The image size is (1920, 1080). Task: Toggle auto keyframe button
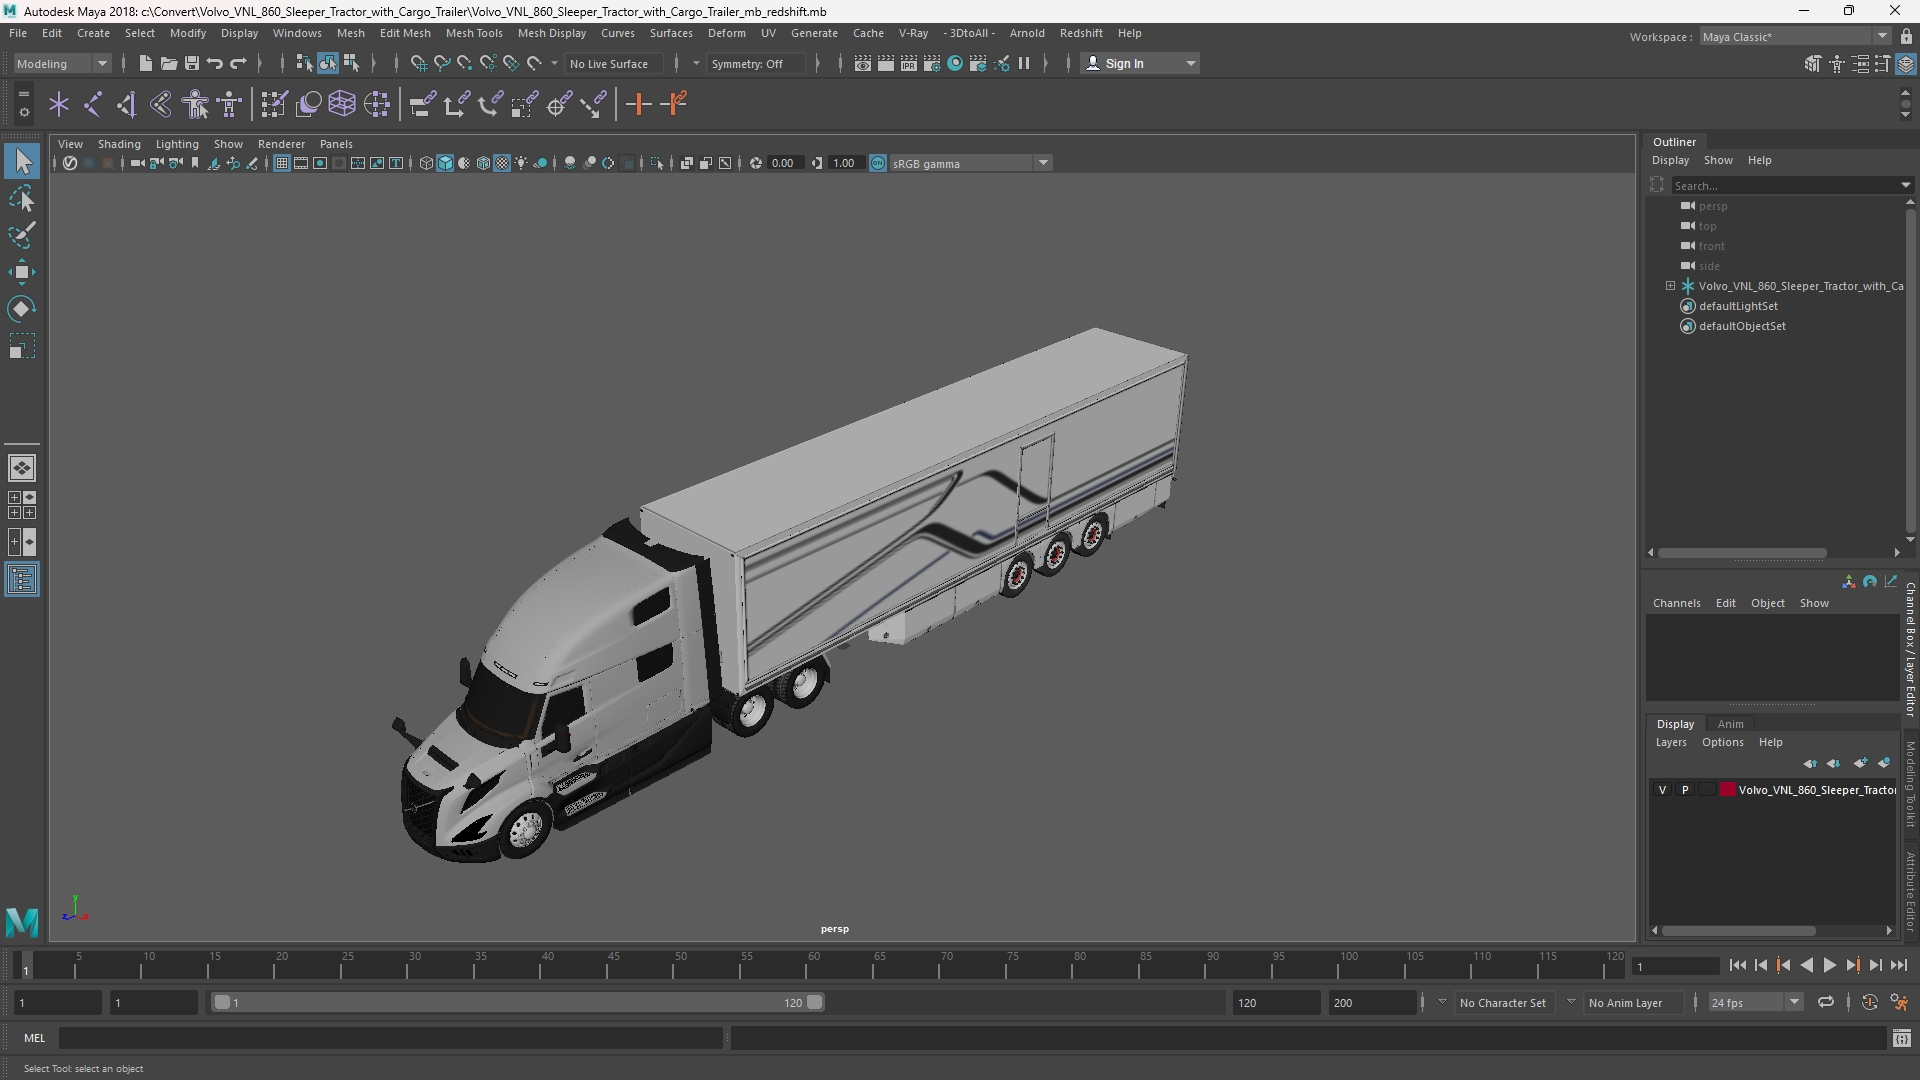pyautogui.click(x=1869, y=1002)
